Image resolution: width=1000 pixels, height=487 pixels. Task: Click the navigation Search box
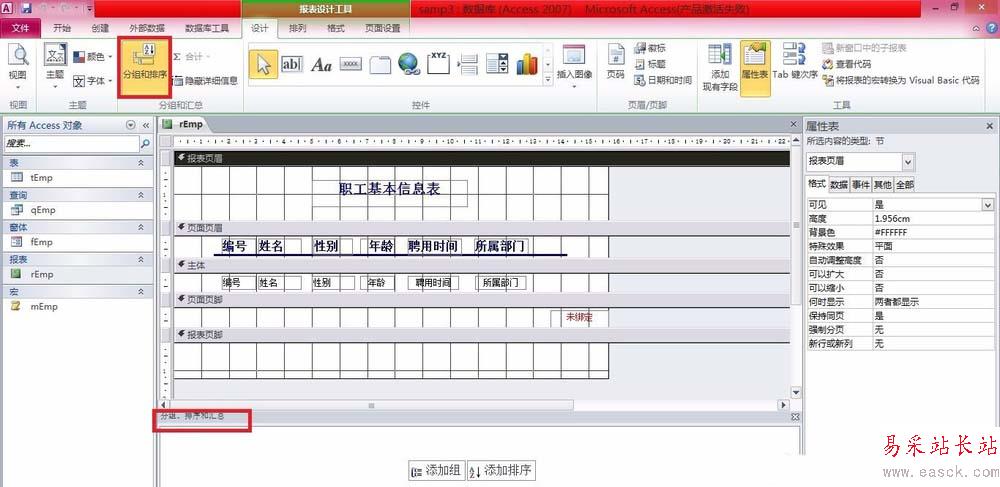point(71,144)
